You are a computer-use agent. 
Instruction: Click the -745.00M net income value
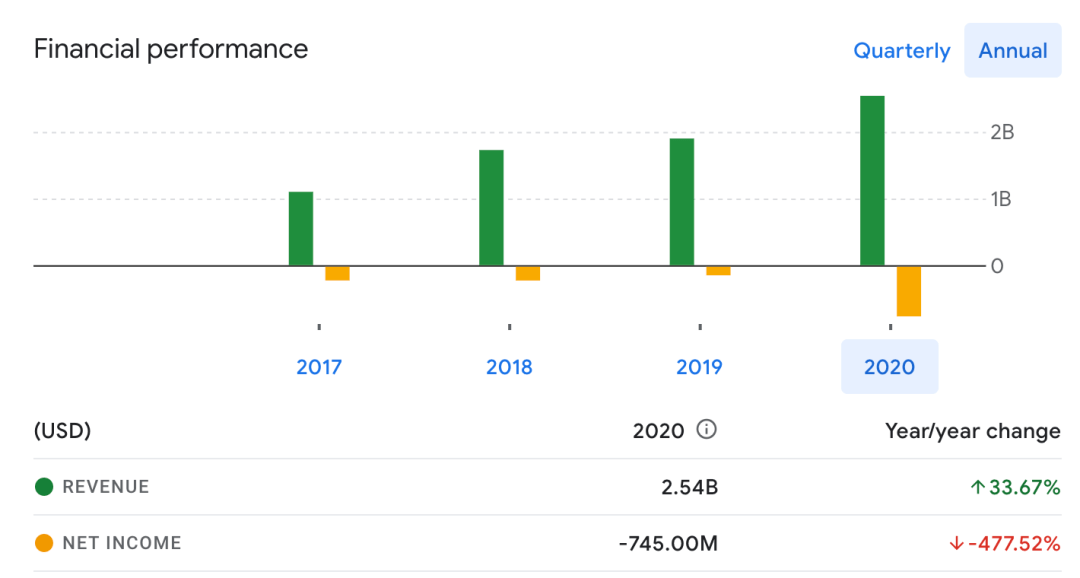(x=668, y=544)
